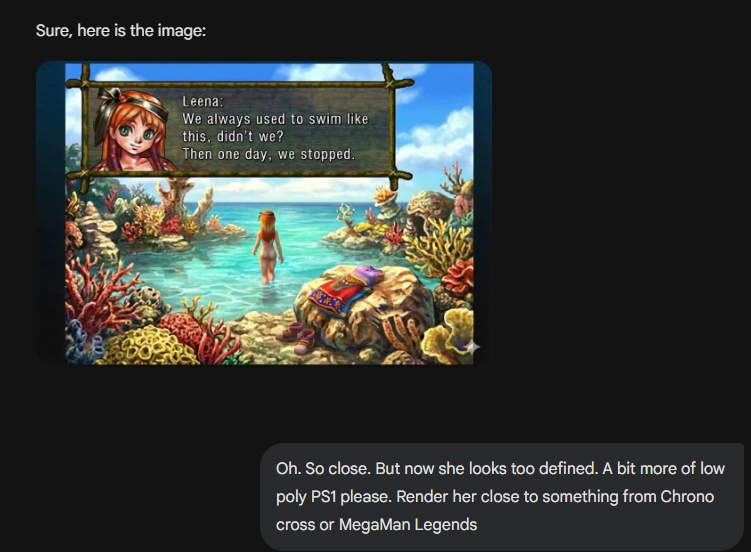Click the user message bubble about low poly

502,496
